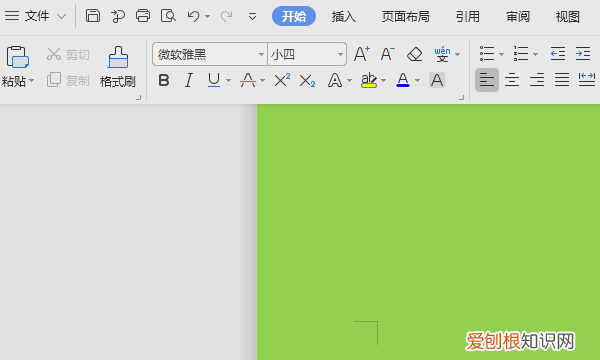600x360 pixels.
Task: Click the redo arrow icon
Action: (227, 16)
